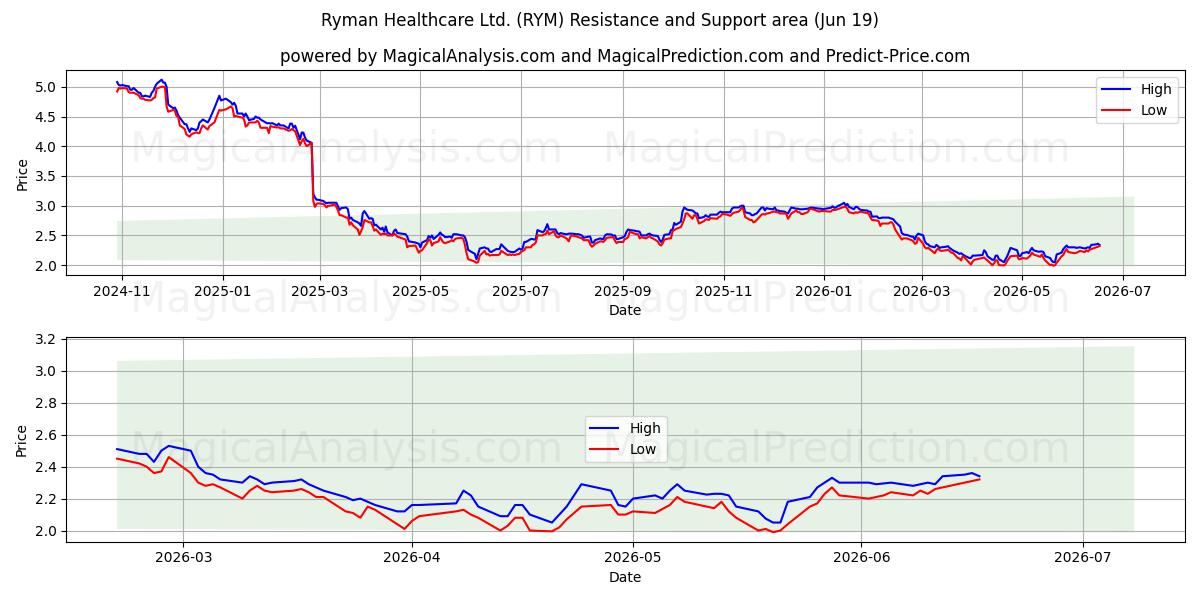The height and width of the screenshot is (600, 1200).
Task: Click the '2026-01' date label in the top chart
Action: tap(824, 292)
